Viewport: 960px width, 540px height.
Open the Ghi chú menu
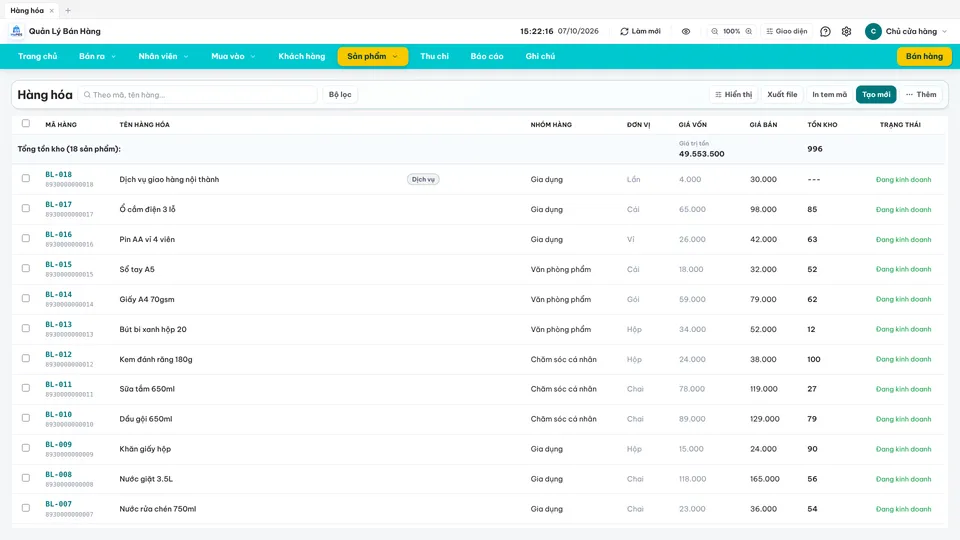(540, 56)
